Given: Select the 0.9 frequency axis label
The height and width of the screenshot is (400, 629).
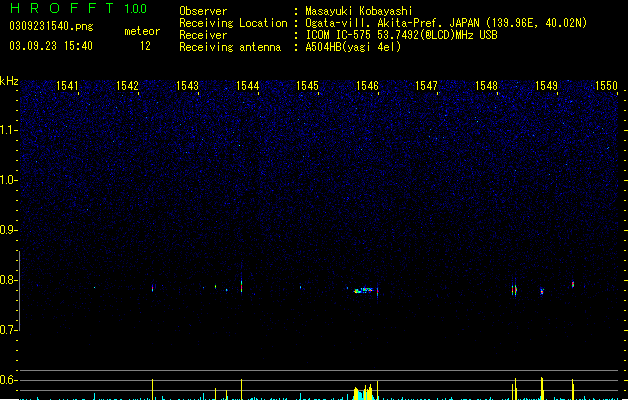Looking at the screenshot, I should (8, 230).
